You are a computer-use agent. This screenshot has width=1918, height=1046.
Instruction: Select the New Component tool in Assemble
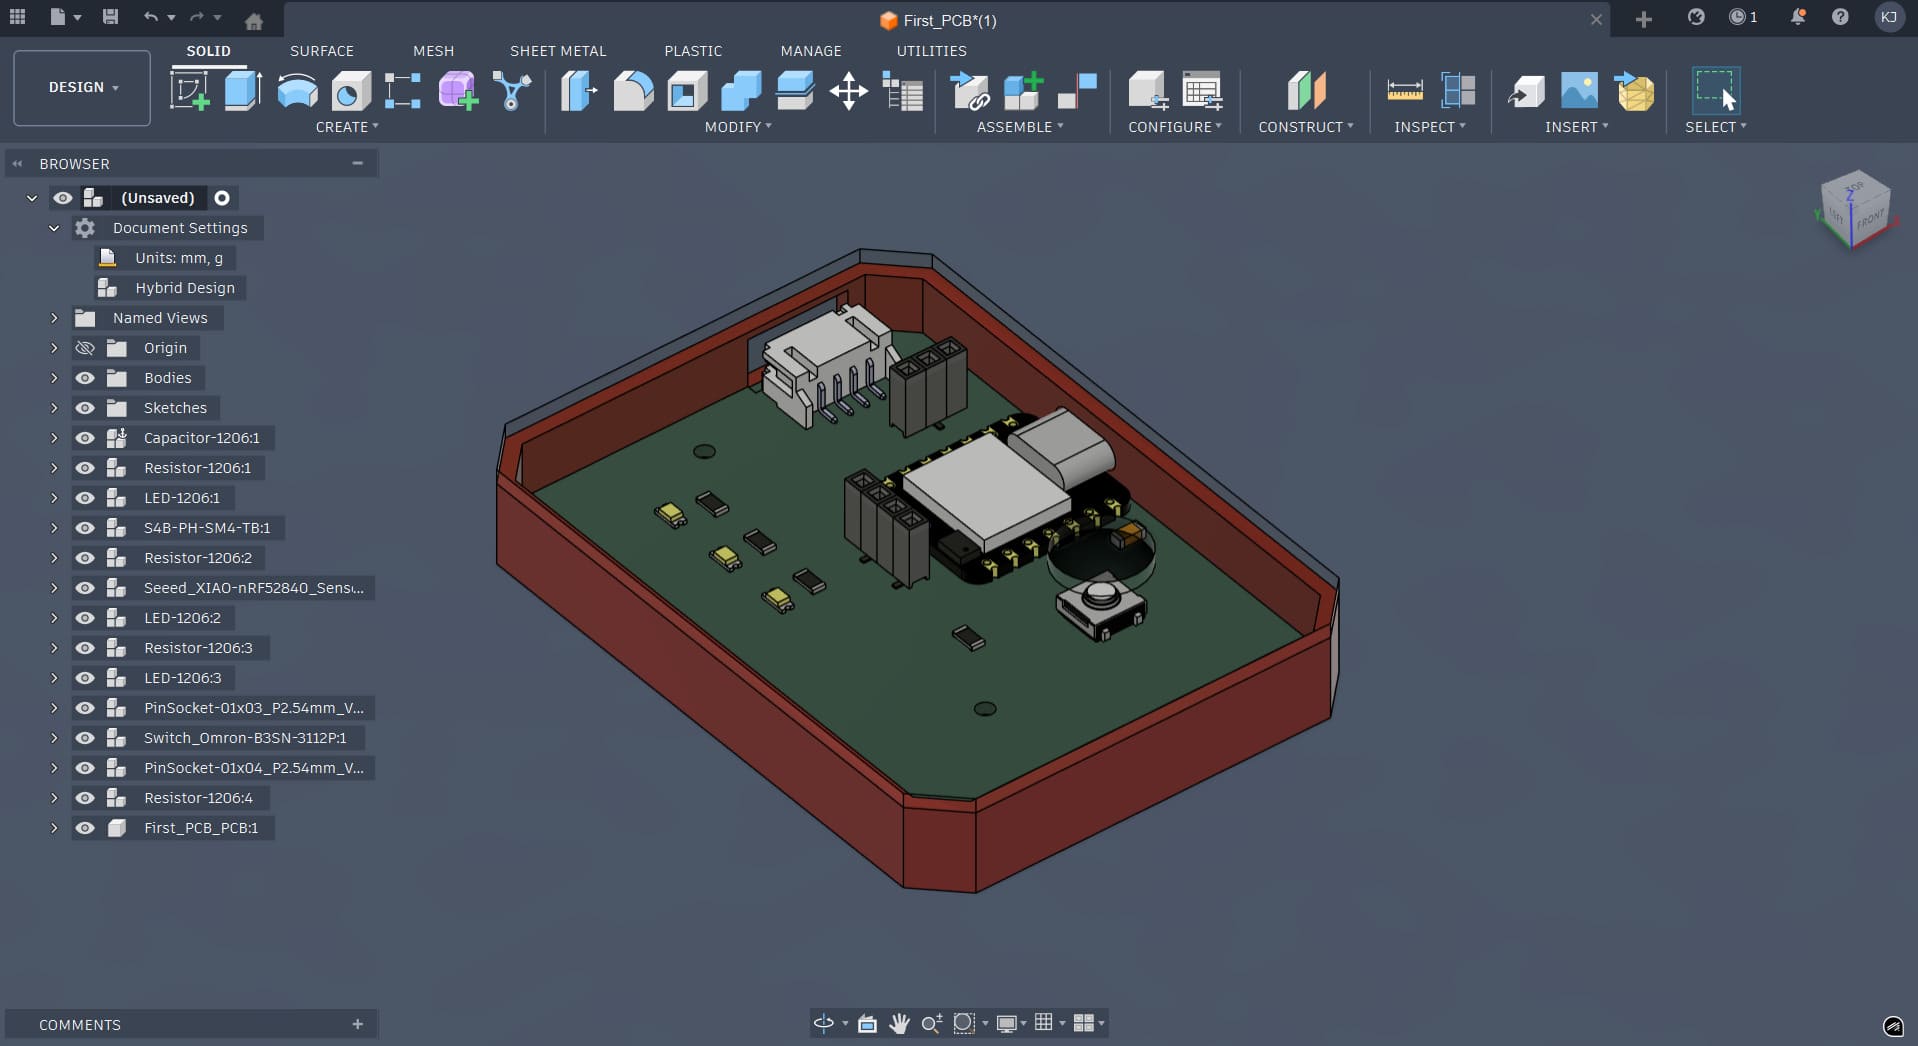(1022, 91)
